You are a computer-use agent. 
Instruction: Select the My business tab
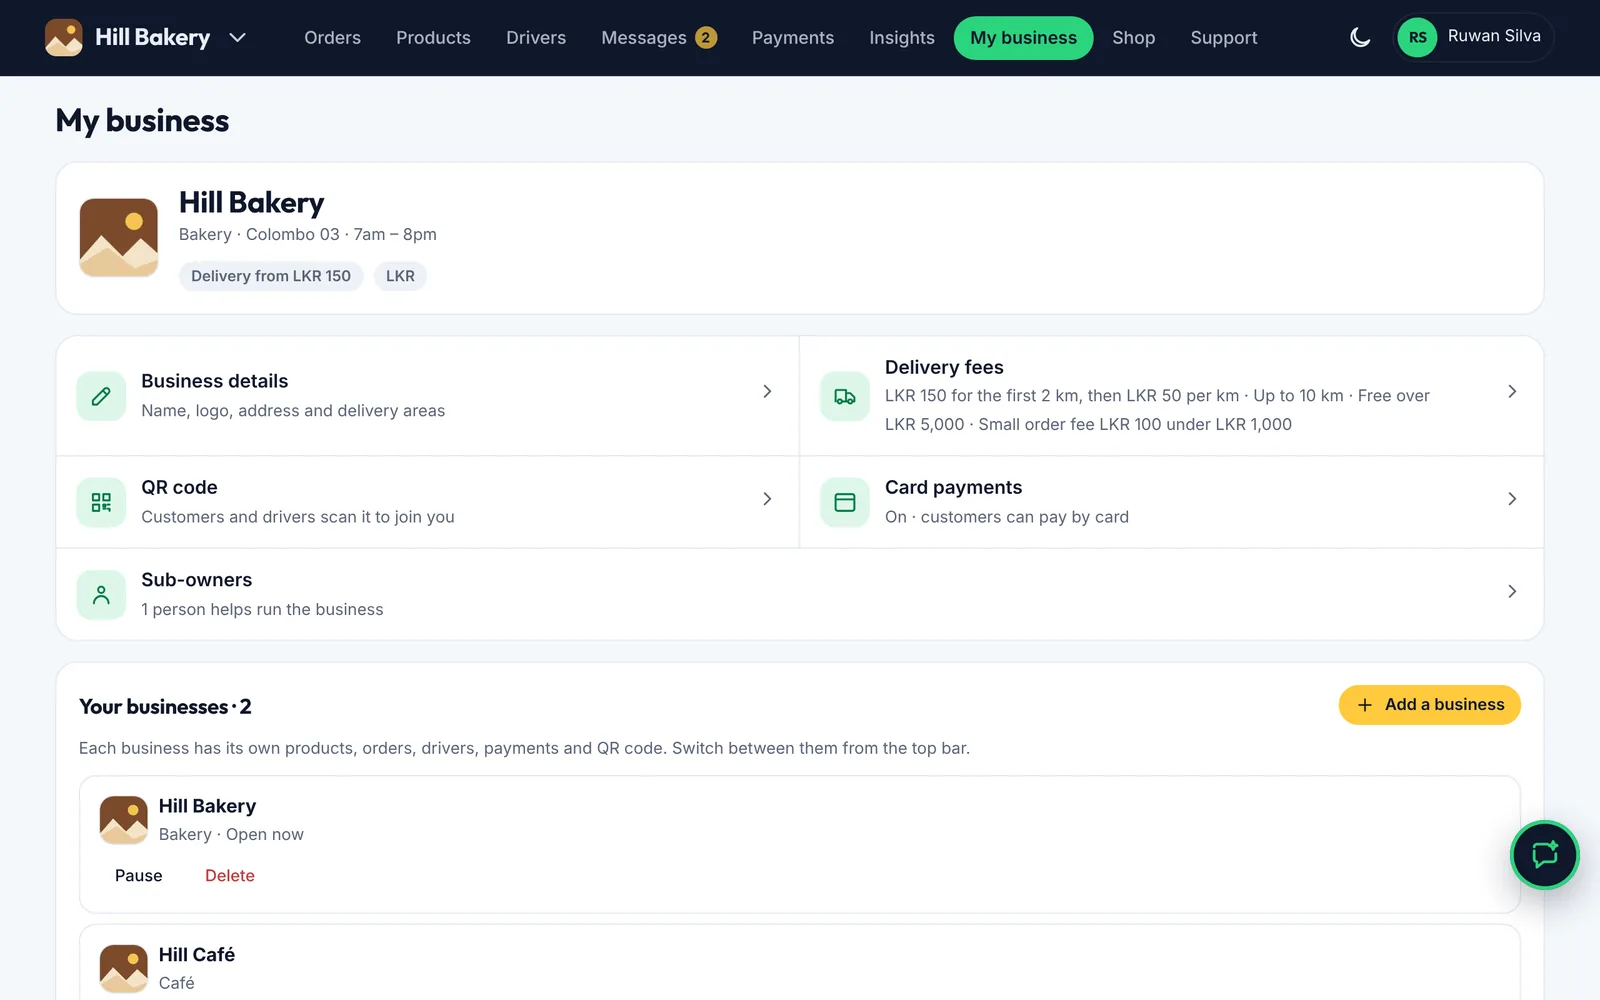tap(1024, 38)
